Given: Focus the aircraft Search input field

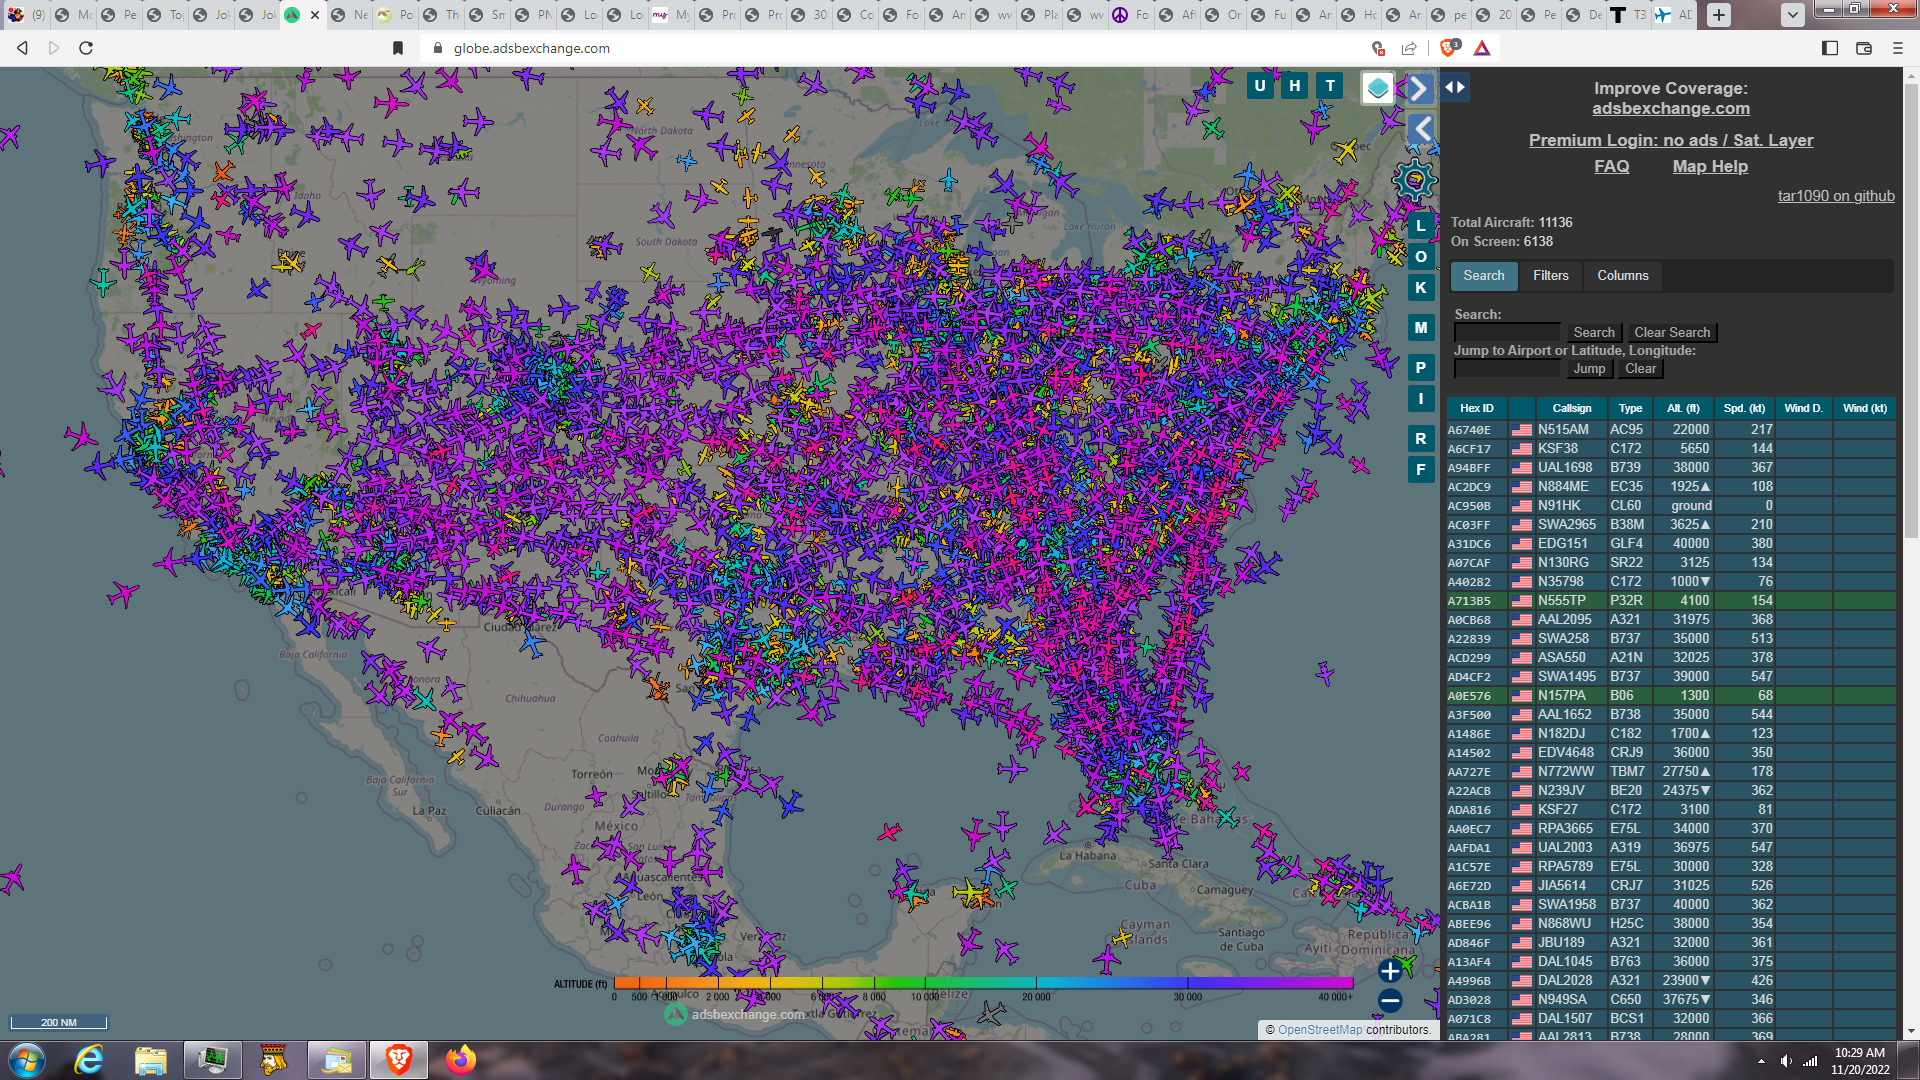Looking at the screenshot, I should coord(1506,332).
